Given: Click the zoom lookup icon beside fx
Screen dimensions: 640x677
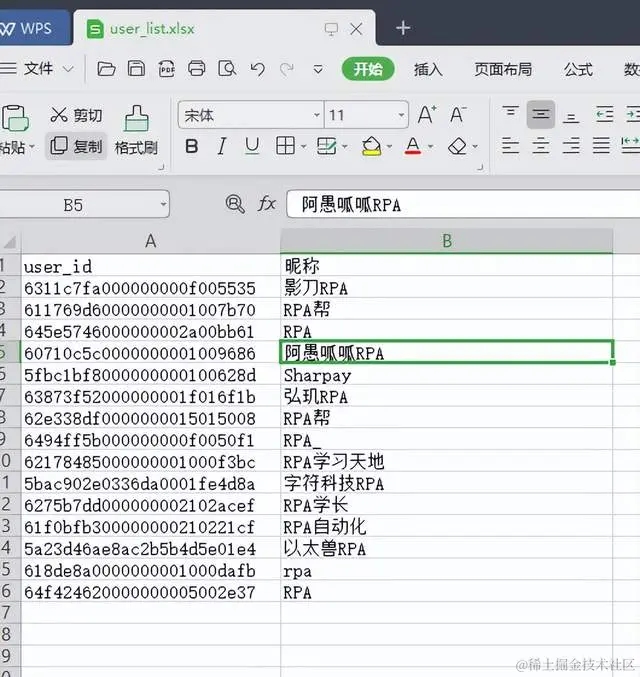Looking at the screenshot, I should click(235, 204).
